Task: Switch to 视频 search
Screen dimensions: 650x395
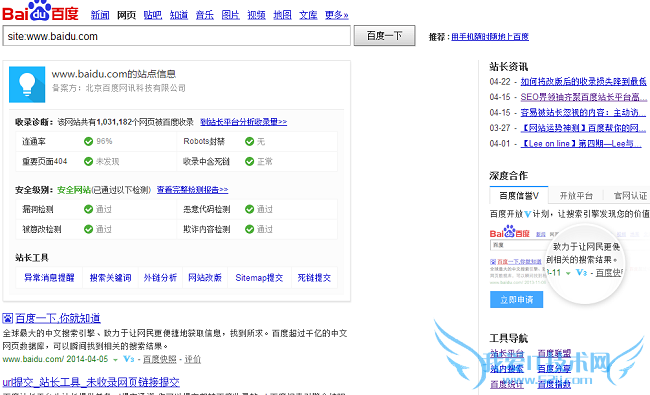Action: tap(257, 15)
